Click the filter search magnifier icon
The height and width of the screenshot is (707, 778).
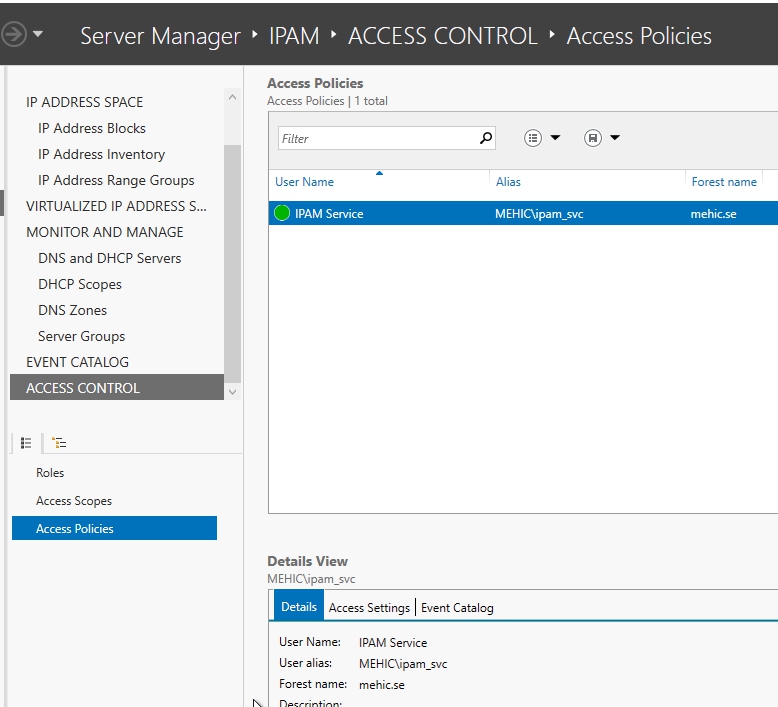click(486, 138)
